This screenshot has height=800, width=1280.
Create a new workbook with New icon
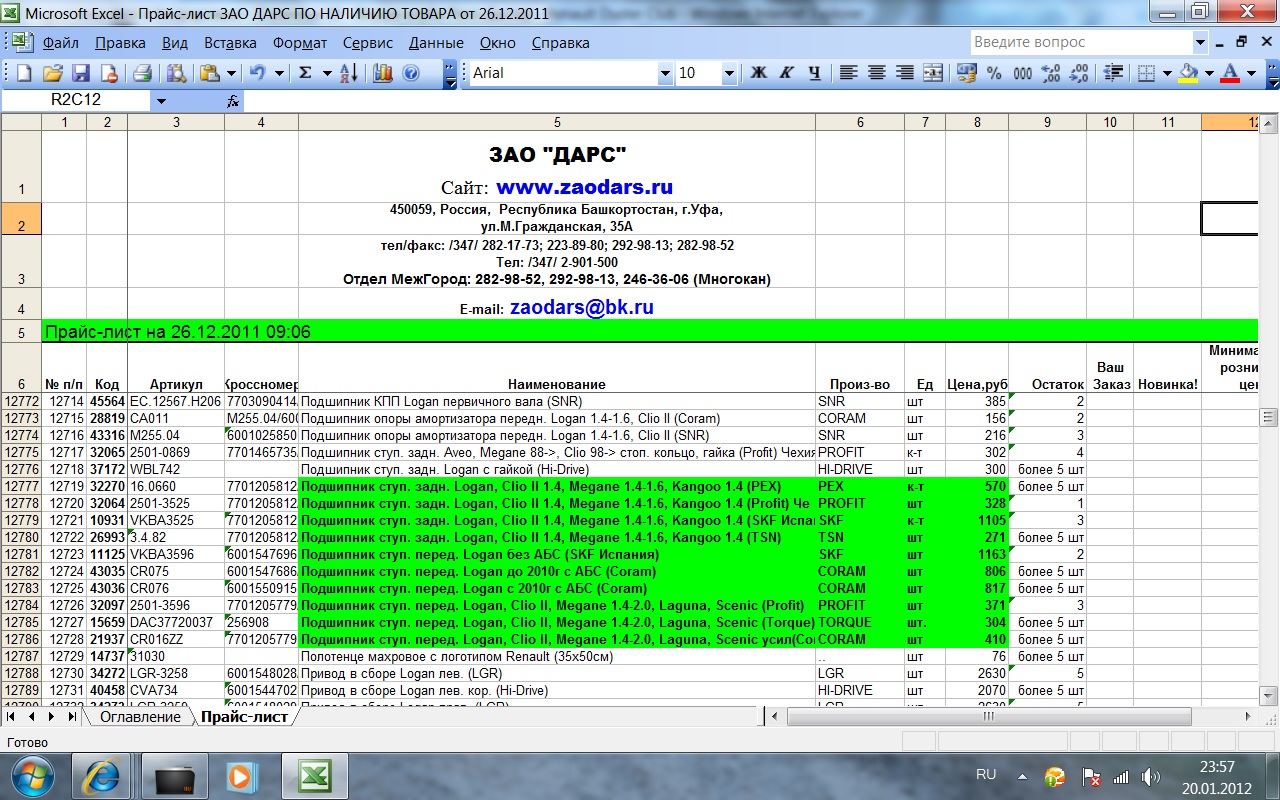click(x=24, y=73)
